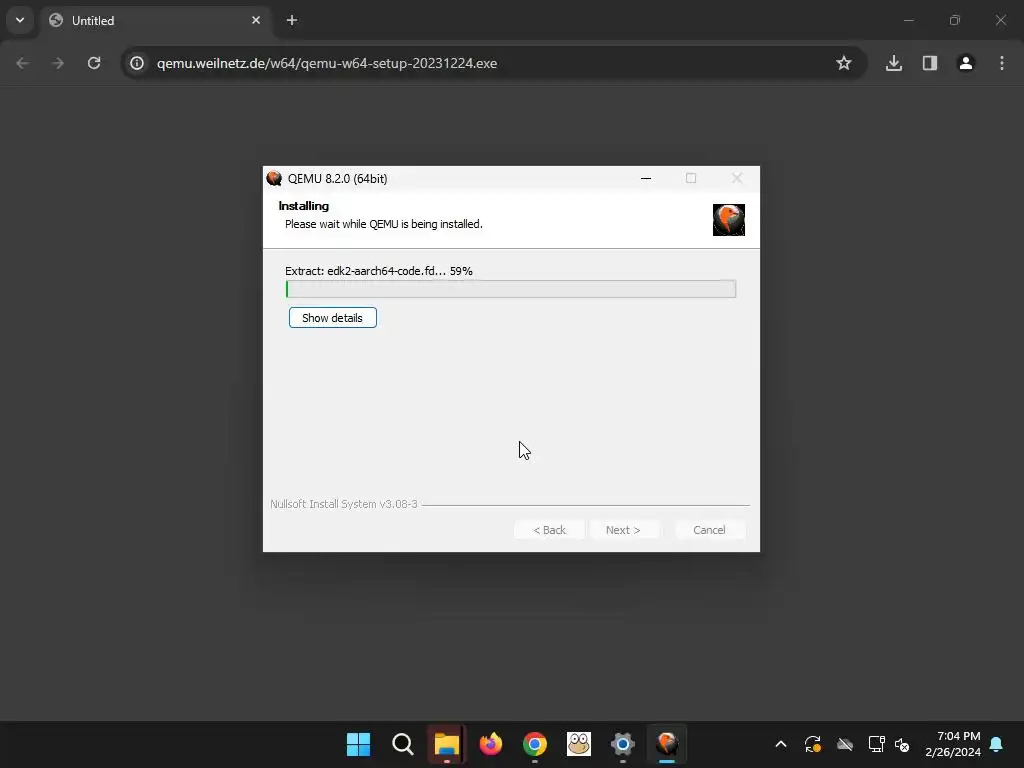Click the greyed Next > button
Image resolution: width=1024 pixels, height=768 pixels.
click(x=623, y=530)
